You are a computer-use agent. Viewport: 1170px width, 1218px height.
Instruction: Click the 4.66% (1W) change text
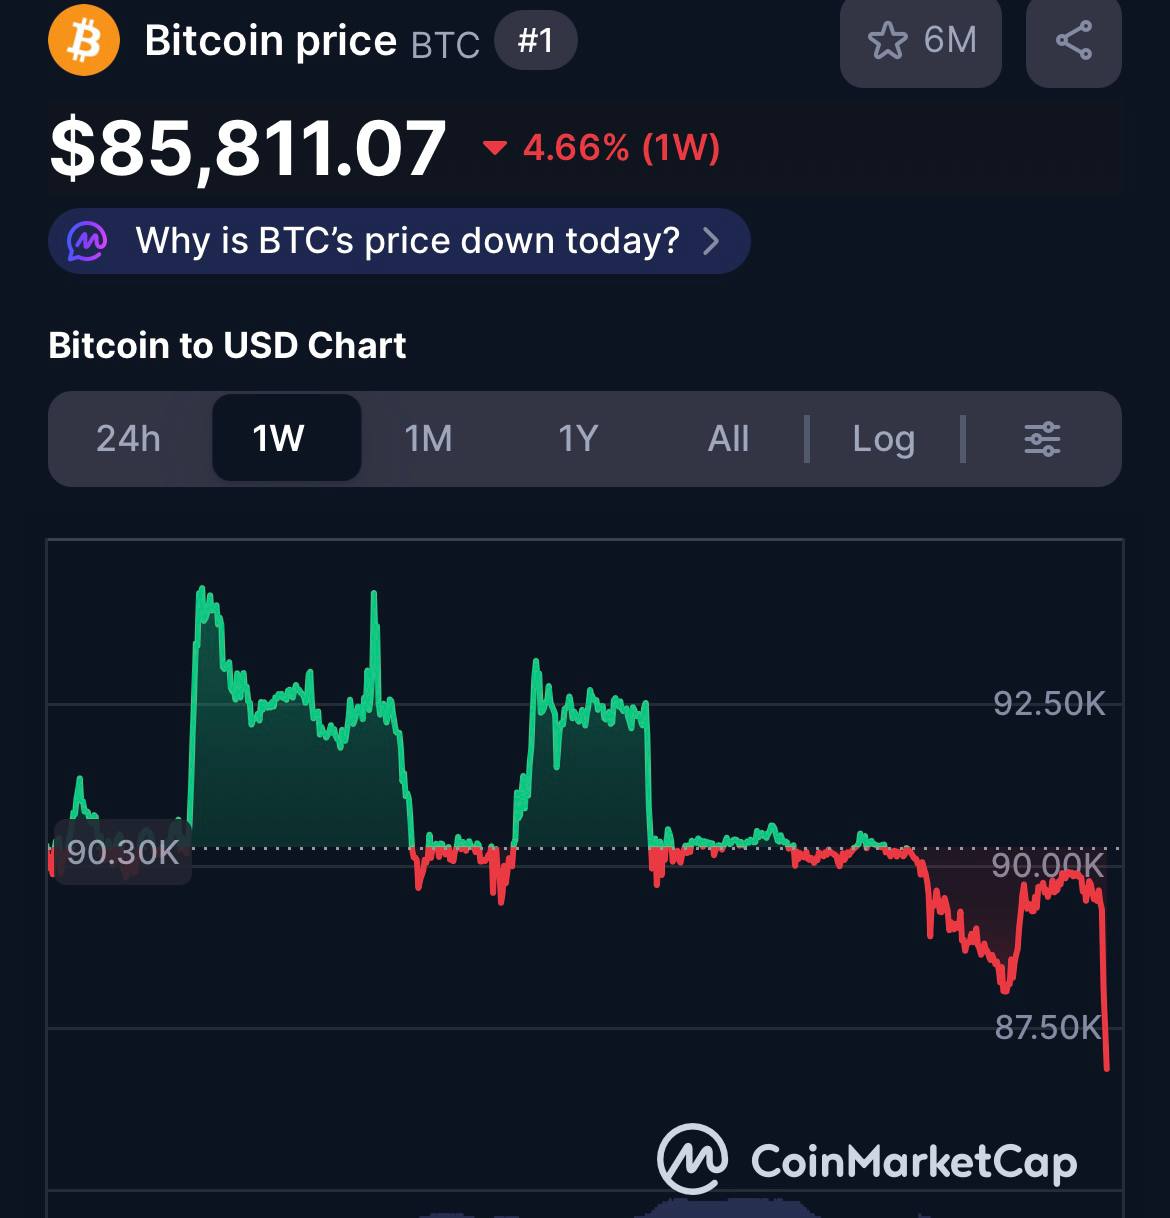coord(621,149)
